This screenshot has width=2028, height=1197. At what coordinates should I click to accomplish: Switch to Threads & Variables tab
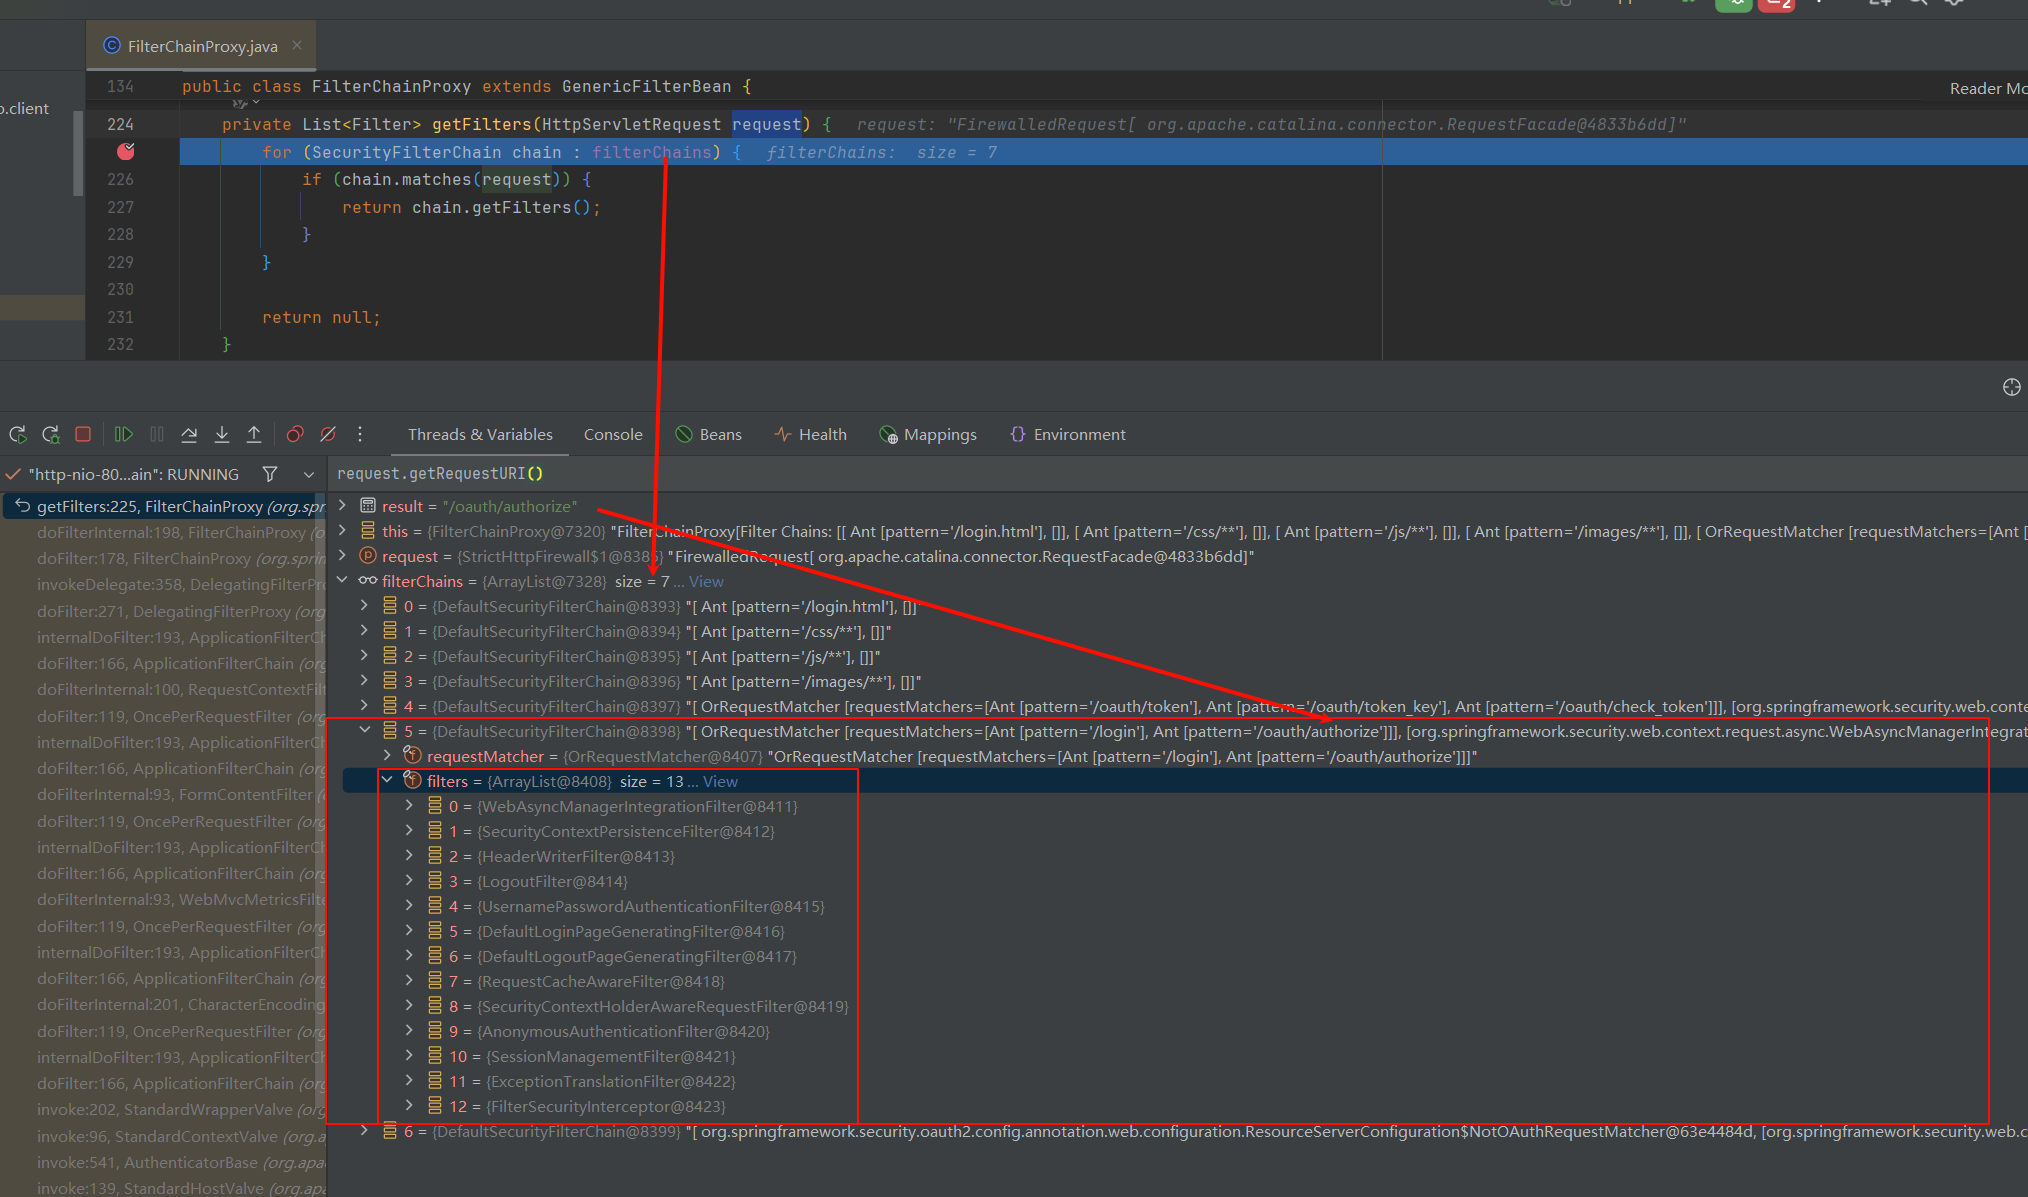coord(480,434)
